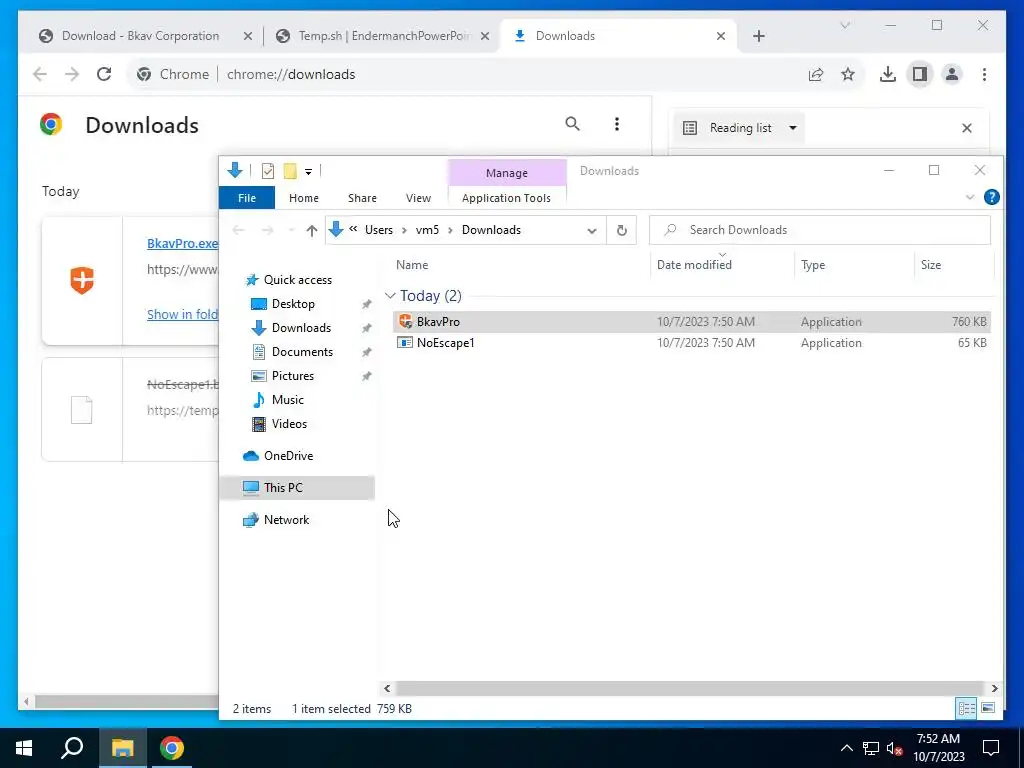The width and height of the screenshot is (1024, 768).
Task: Sort by Name column header
Action: coord(412,264)
